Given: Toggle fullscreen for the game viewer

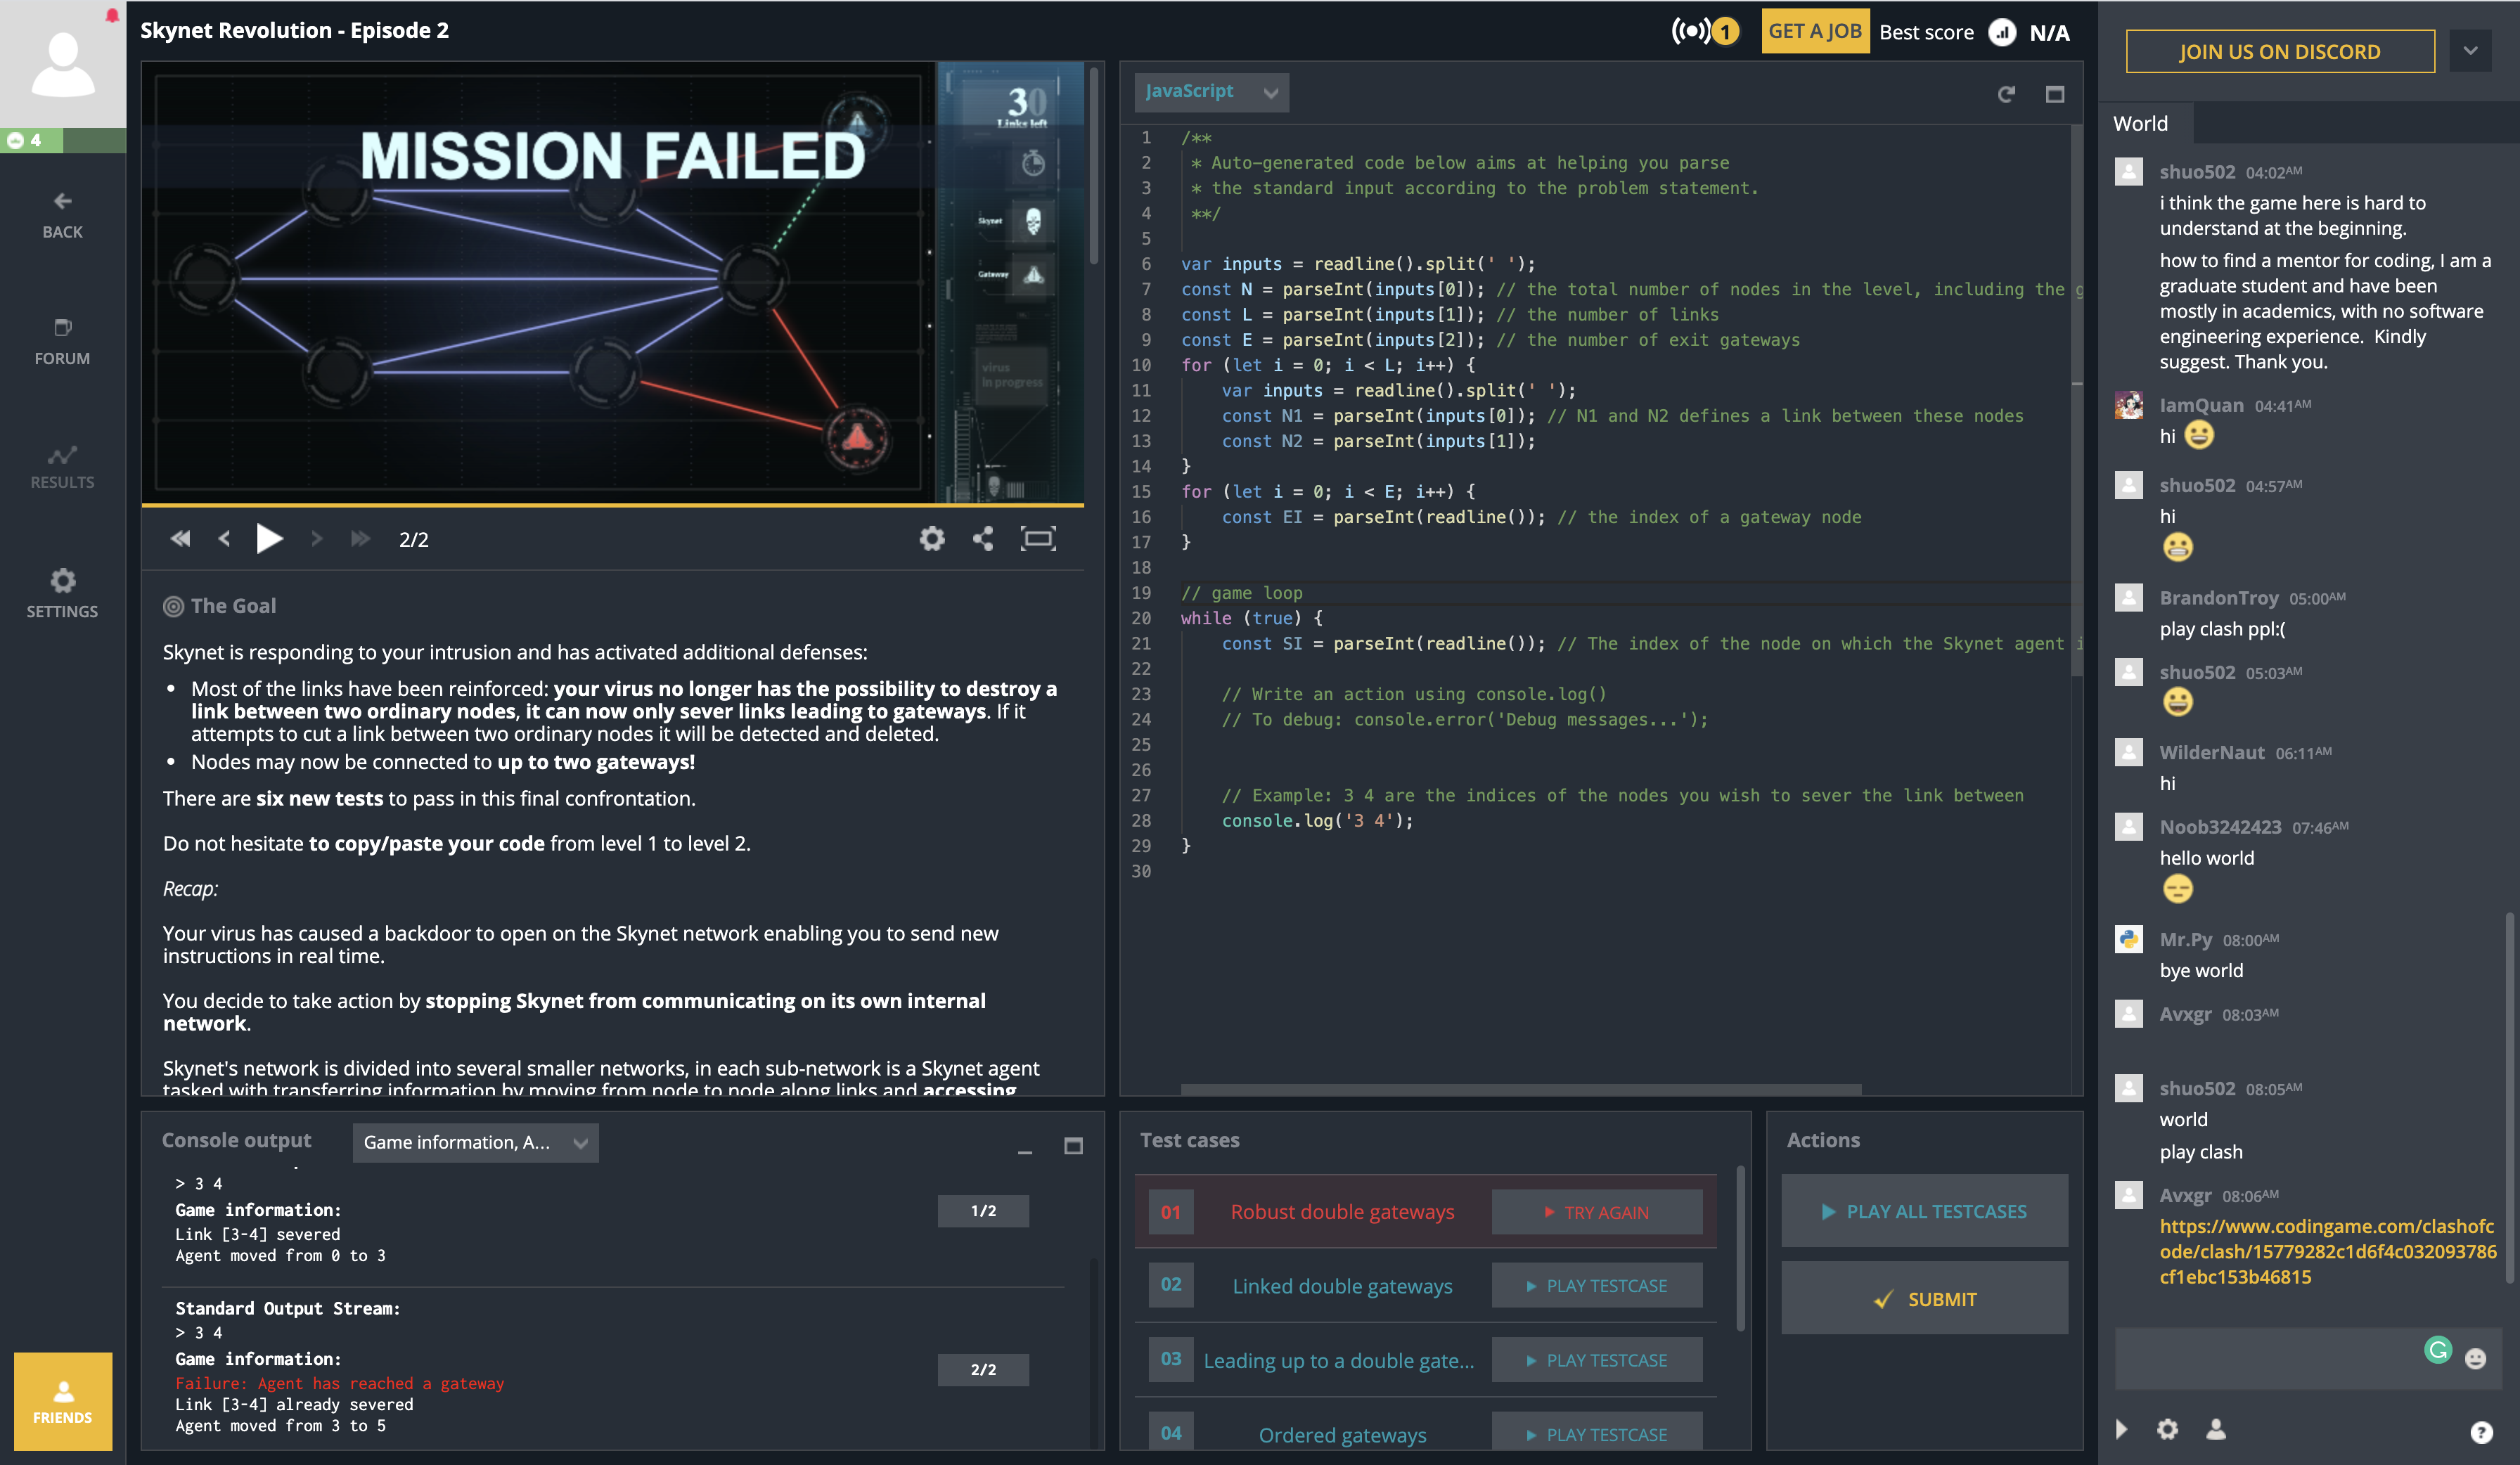Looking at the screenshot, I should (x=1037, y=539).
